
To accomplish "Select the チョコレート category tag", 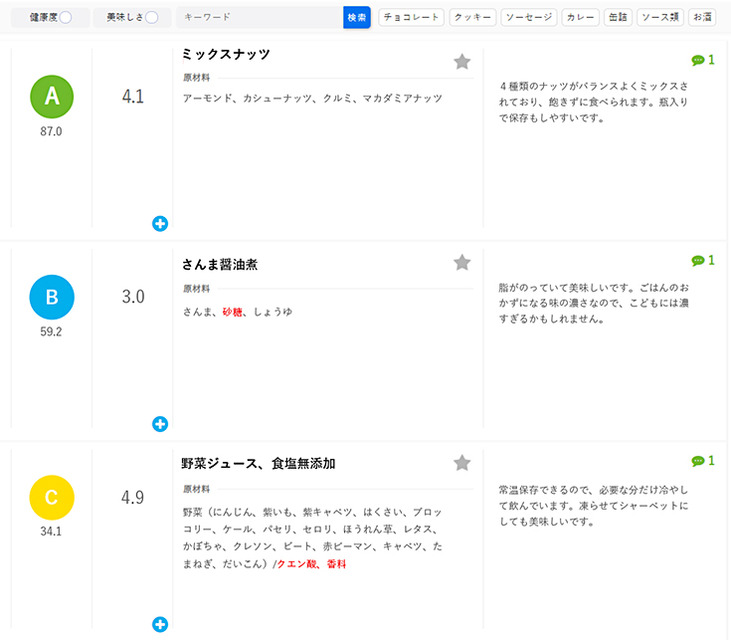I will tap(411, 17).
